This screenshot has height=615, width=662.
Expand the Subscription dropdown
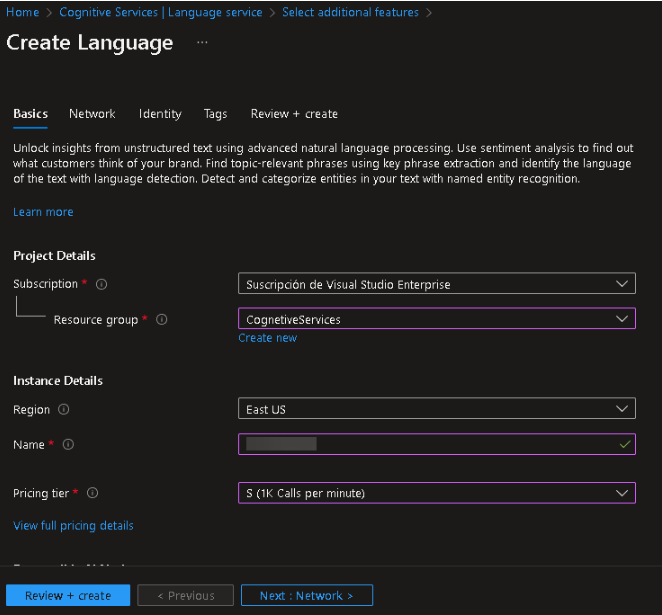point(436,285)
